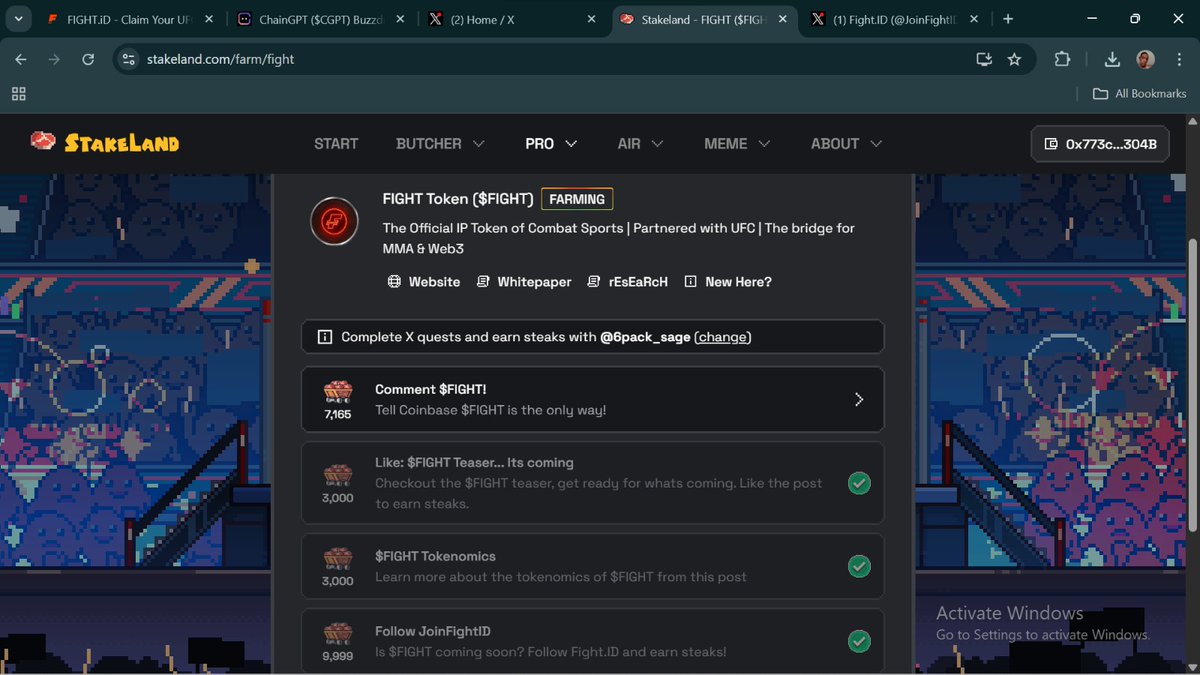Screen dimensions: 1200x675
Task: Expand the MEME dropdown menu
Action: coord(737,144)
